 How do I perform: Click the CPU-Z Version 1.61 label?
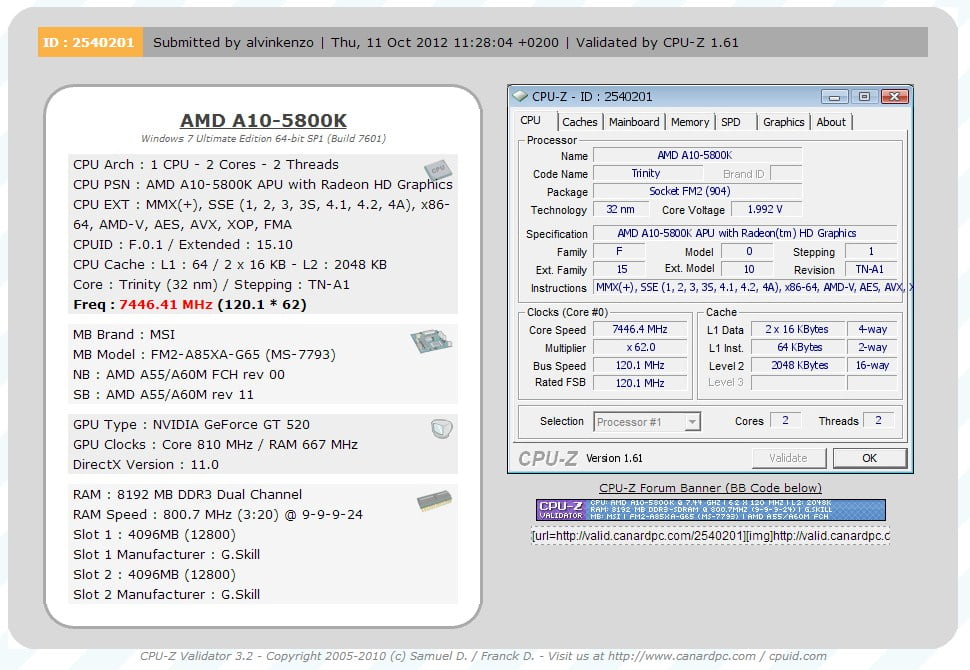(x=614, y=458)
